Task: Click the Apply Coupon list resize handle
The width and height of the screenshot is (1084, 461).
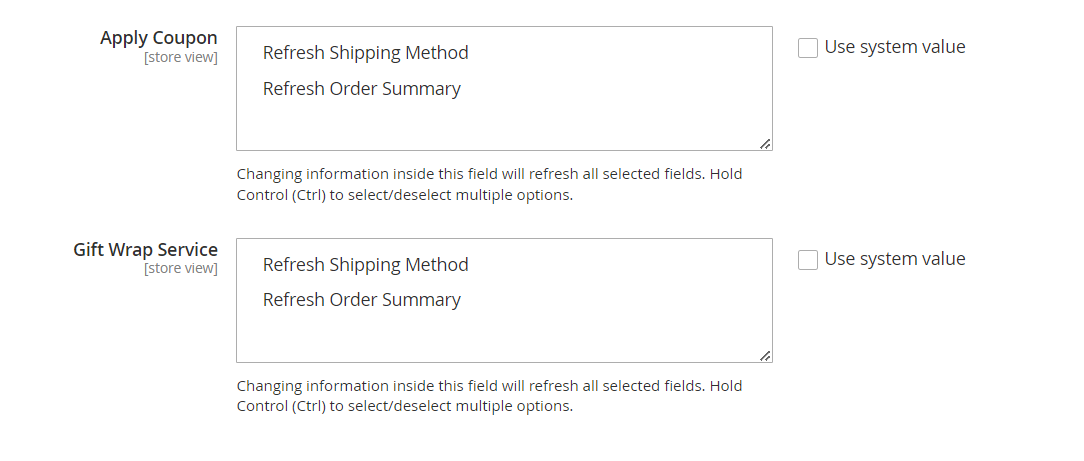Action: [x=765, y=144]
